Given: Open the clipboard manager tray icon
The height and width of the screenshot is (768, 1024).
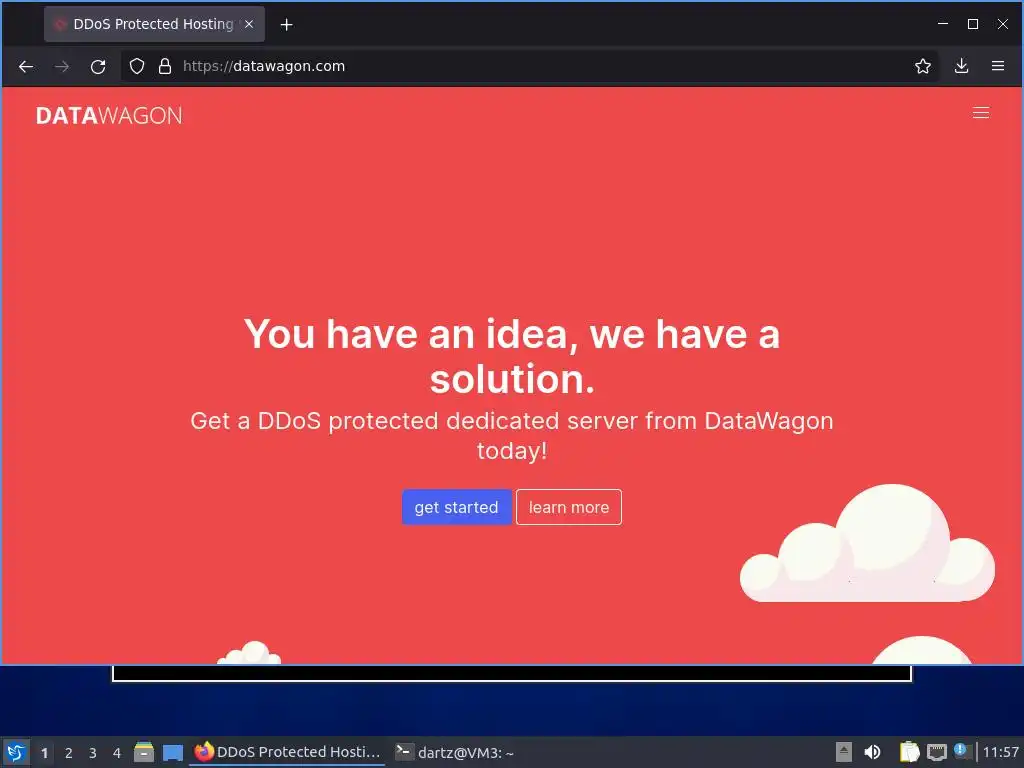Looking at the screenshot, I should click(x=909, y=752).
